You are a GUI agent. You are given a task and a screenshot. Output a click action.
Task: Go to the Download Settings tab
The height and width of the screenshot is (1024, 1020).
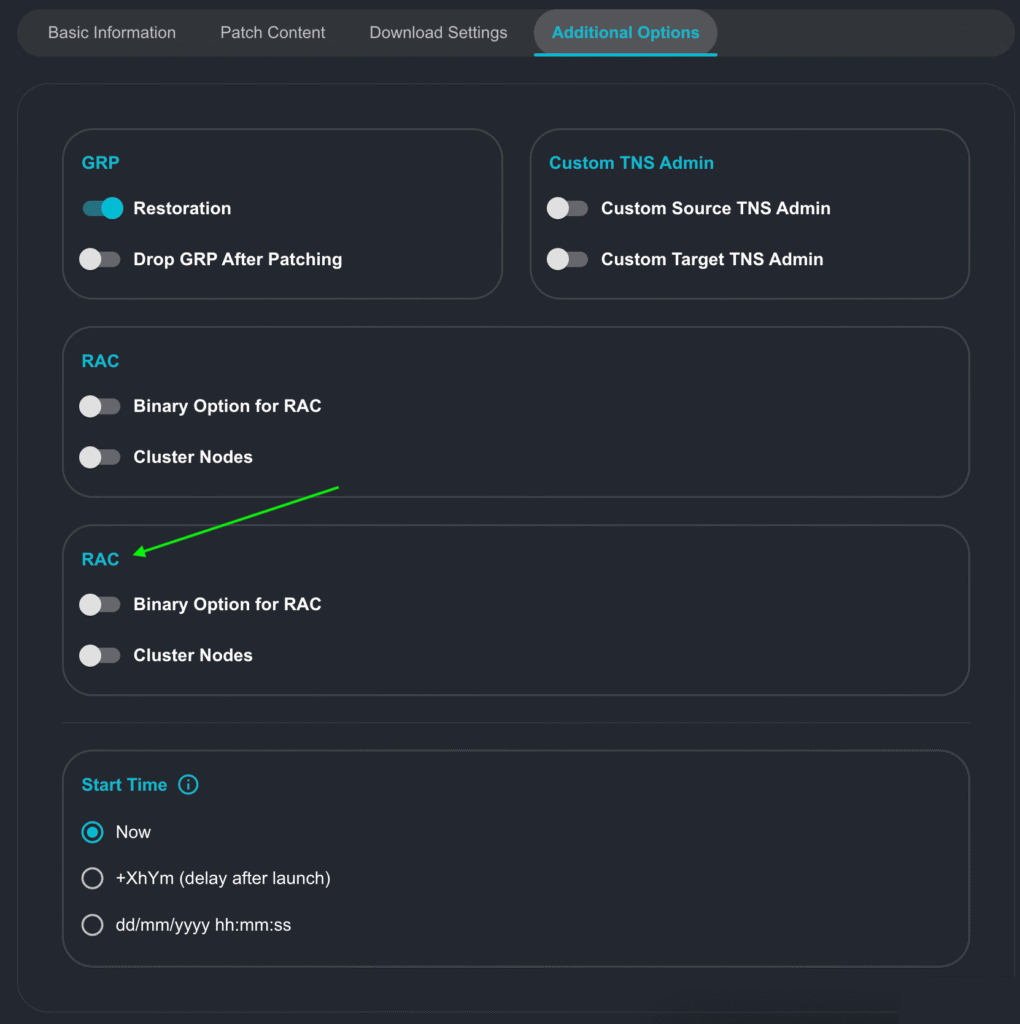(x=438, y=33)
